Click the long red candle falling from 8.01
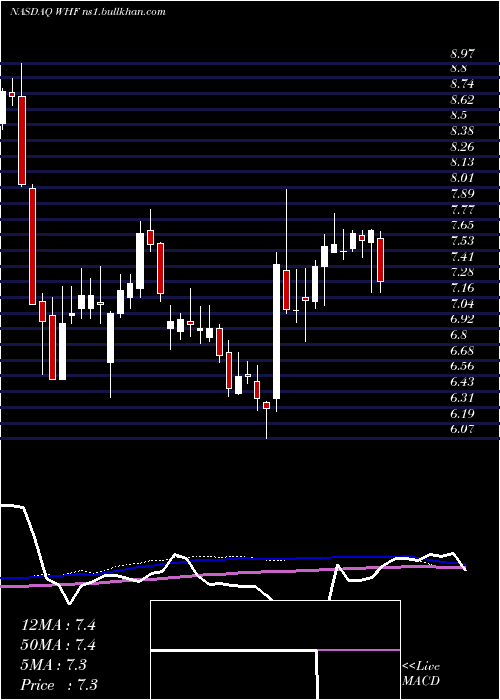 (32, 246)
